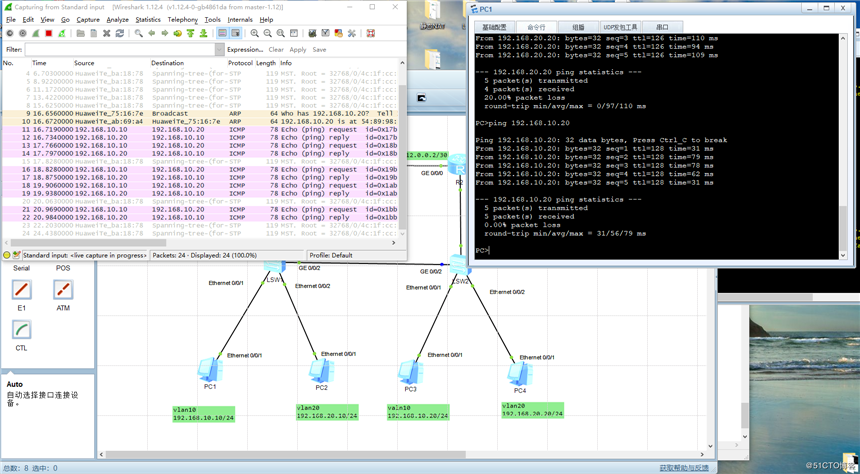
Task: Click the expert info indicator in status bar
Action: pyautogui.click(x=7, y=255)
